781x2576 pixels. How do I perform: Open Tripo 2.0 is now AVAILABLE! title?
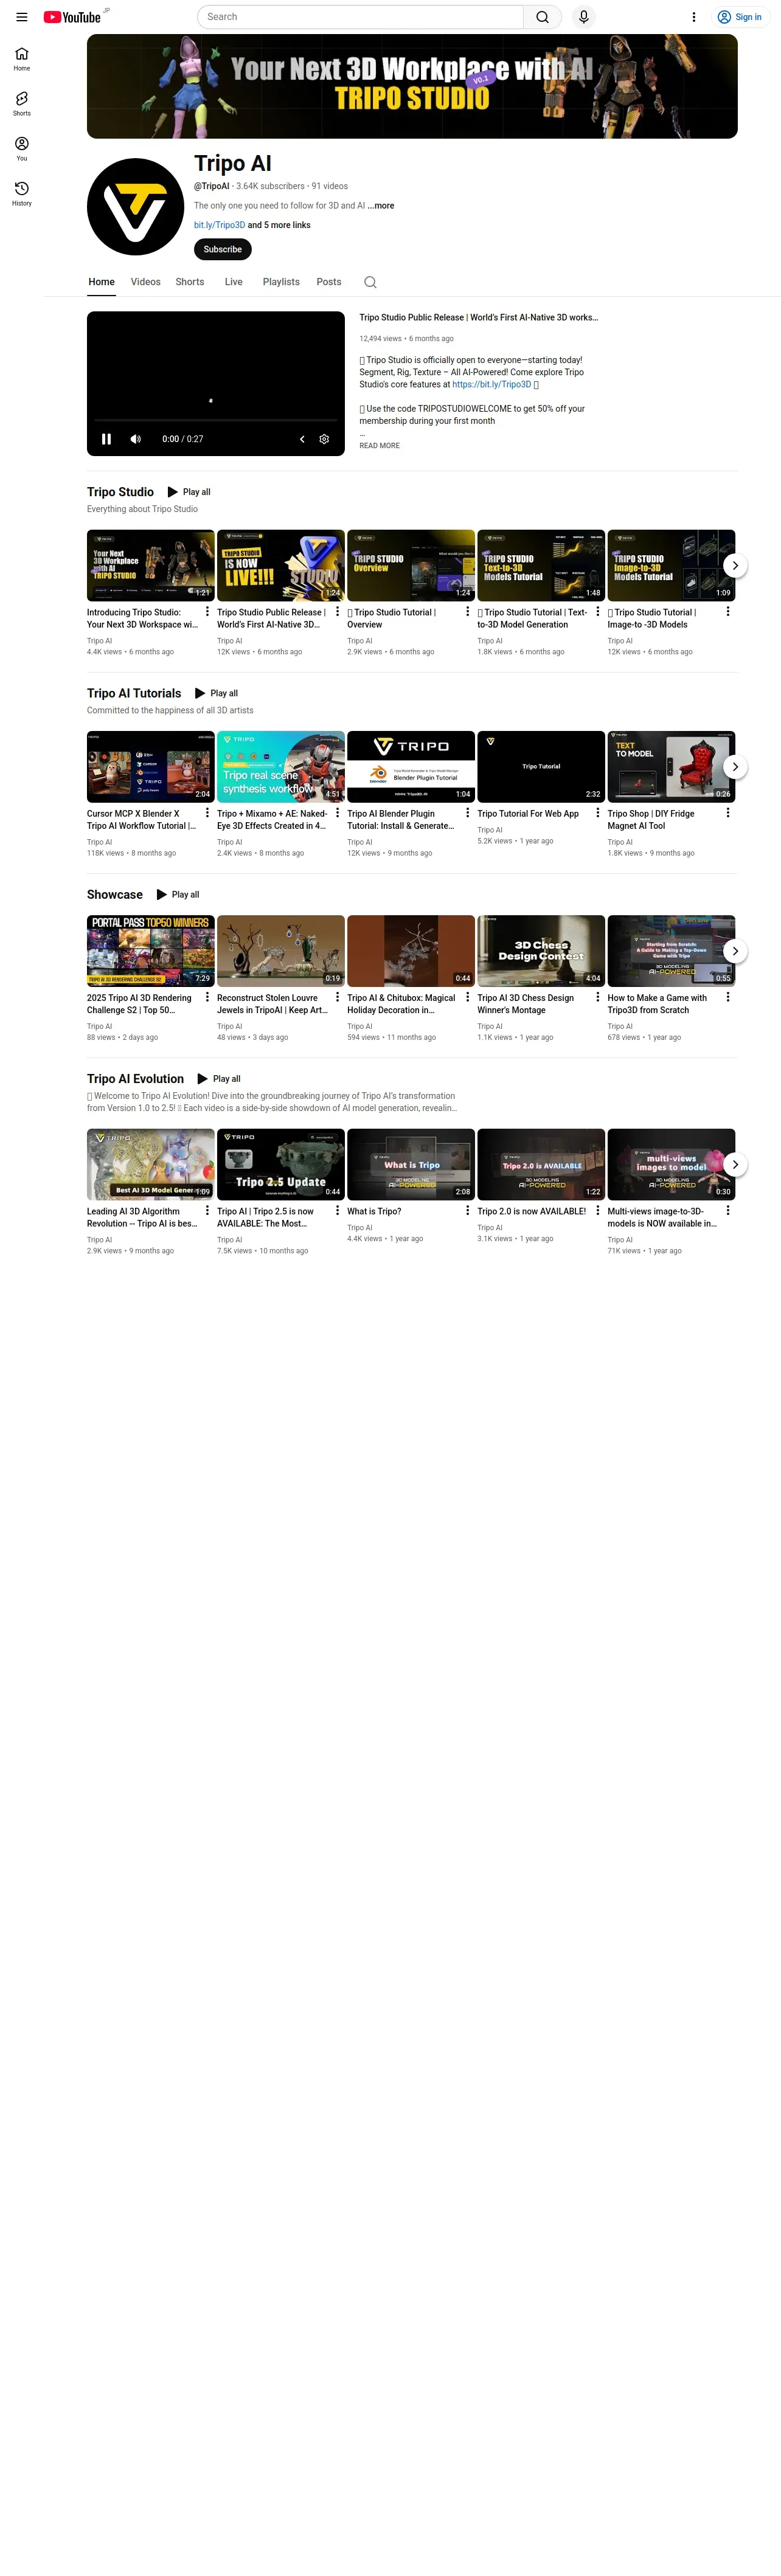[532, 1211]
